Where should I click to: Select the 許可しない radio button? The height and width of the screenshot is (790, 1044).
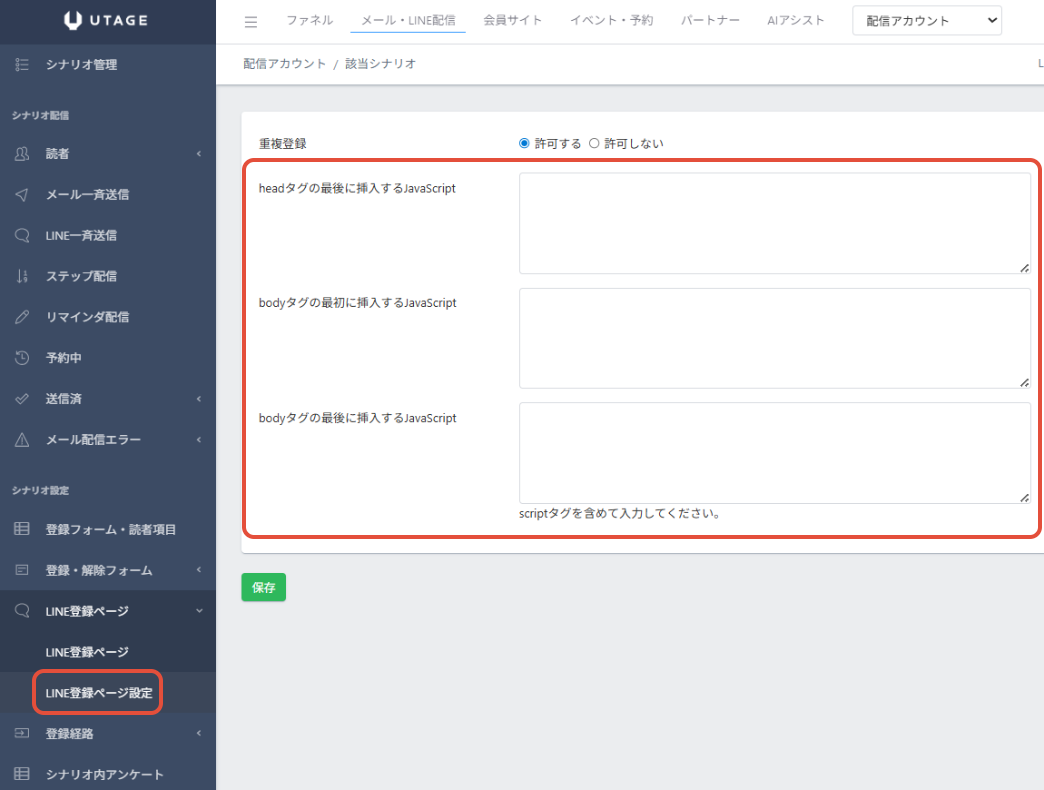click(x=594, y=143)
